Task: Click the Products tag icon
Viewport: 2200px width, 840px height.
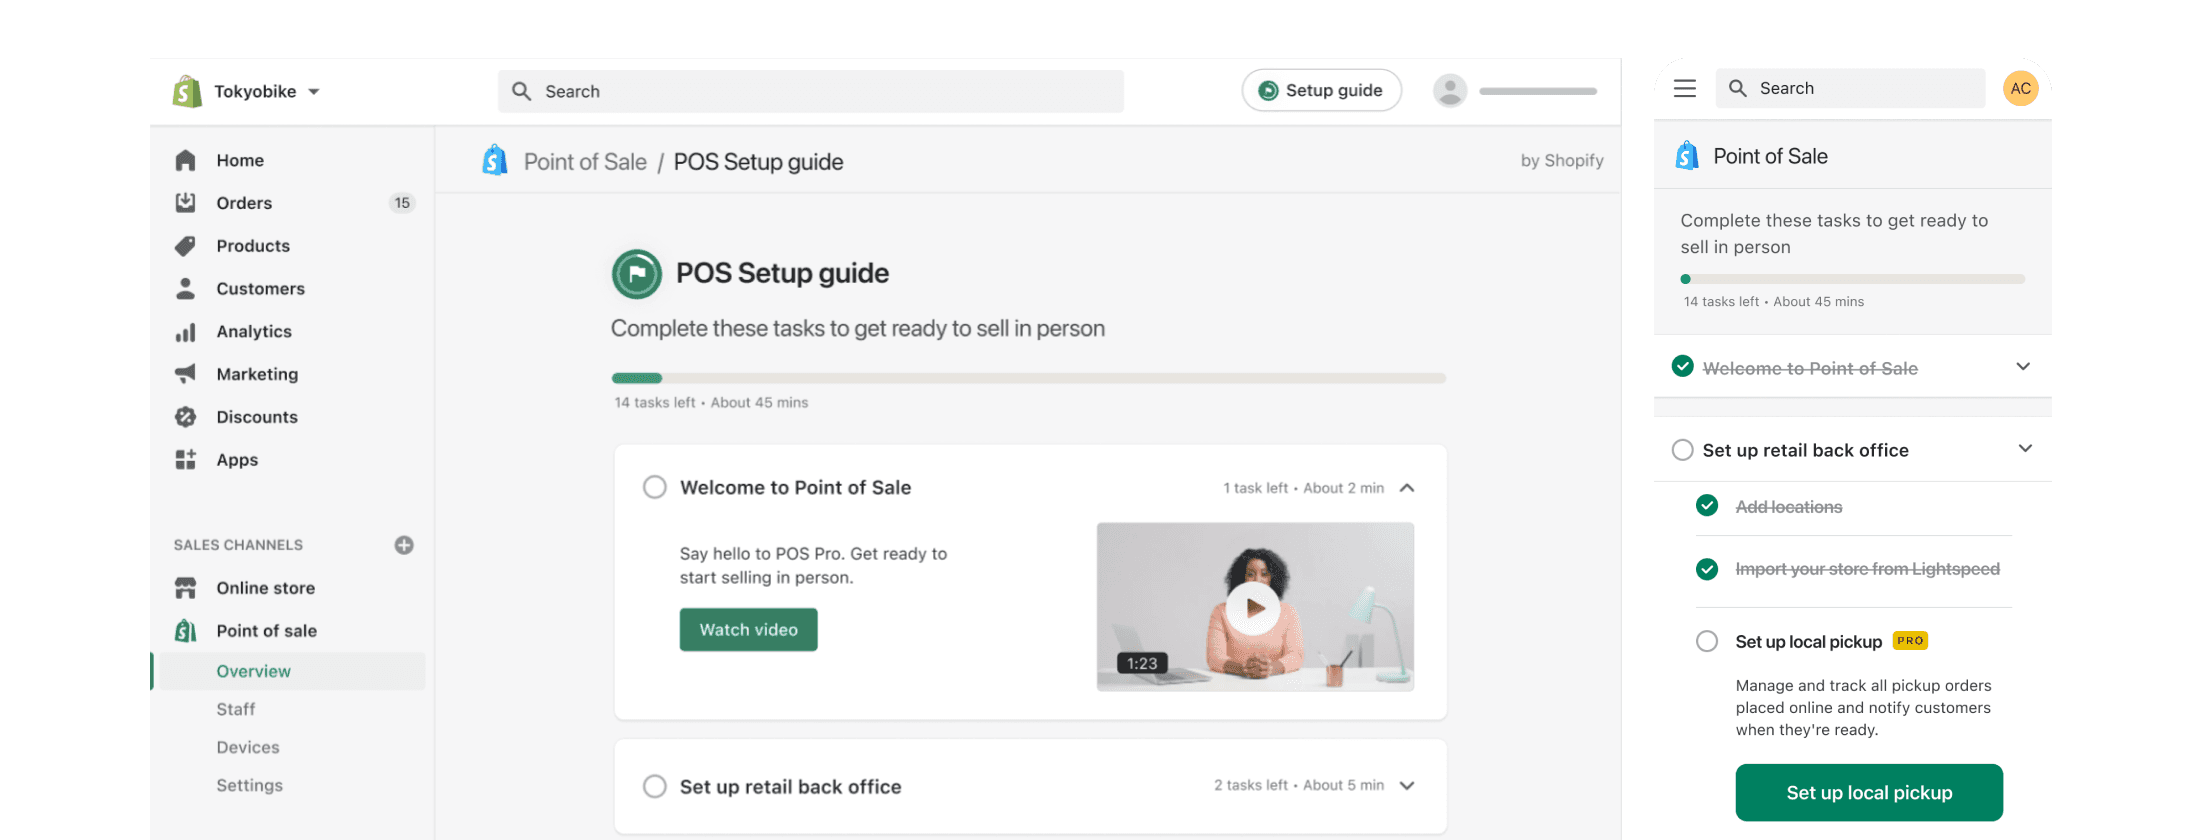Action: point(185,246)
